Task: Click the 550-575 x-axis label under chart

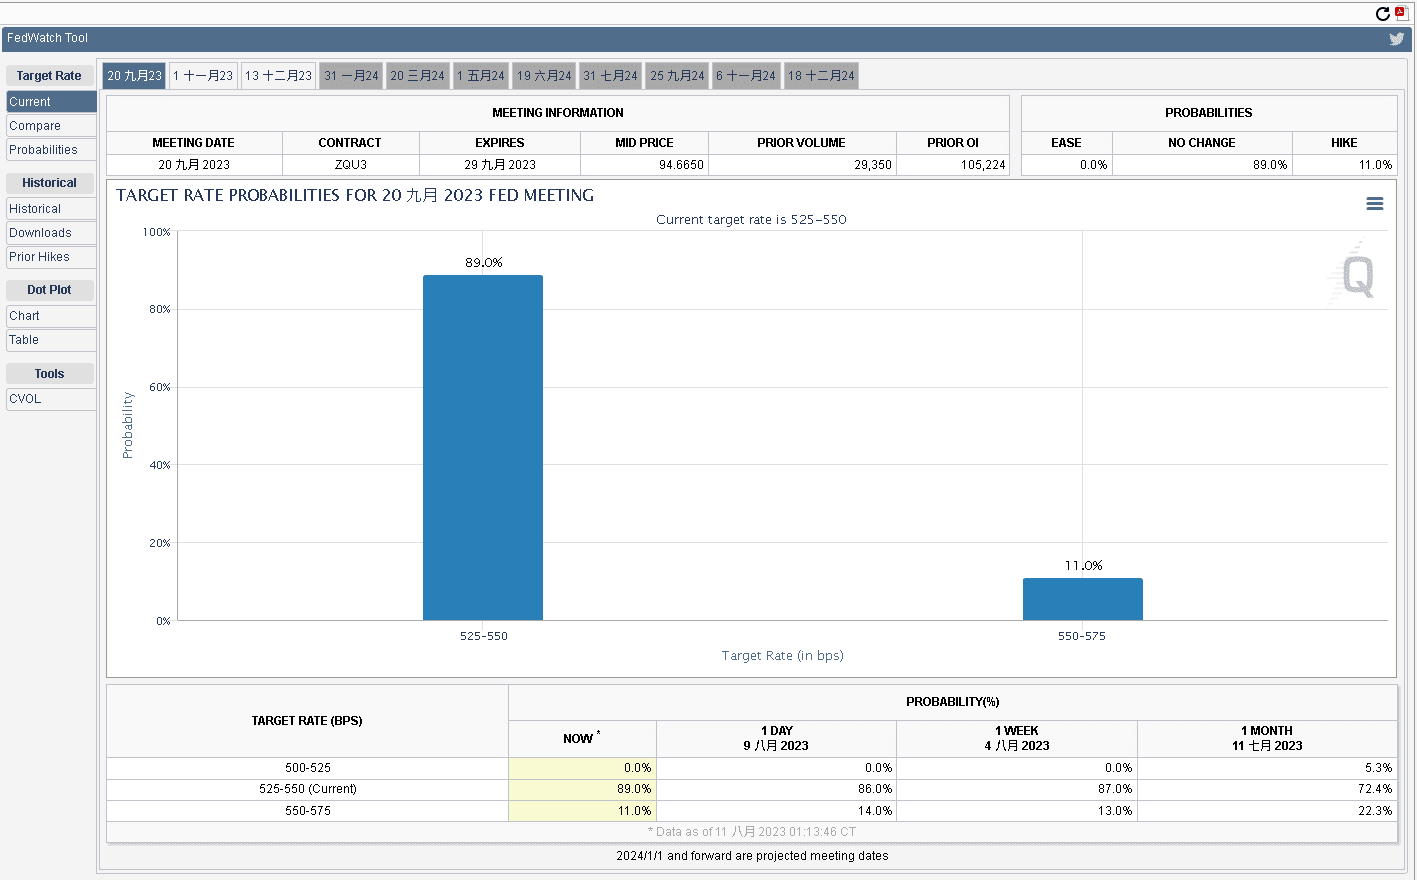Action: 1082,636
